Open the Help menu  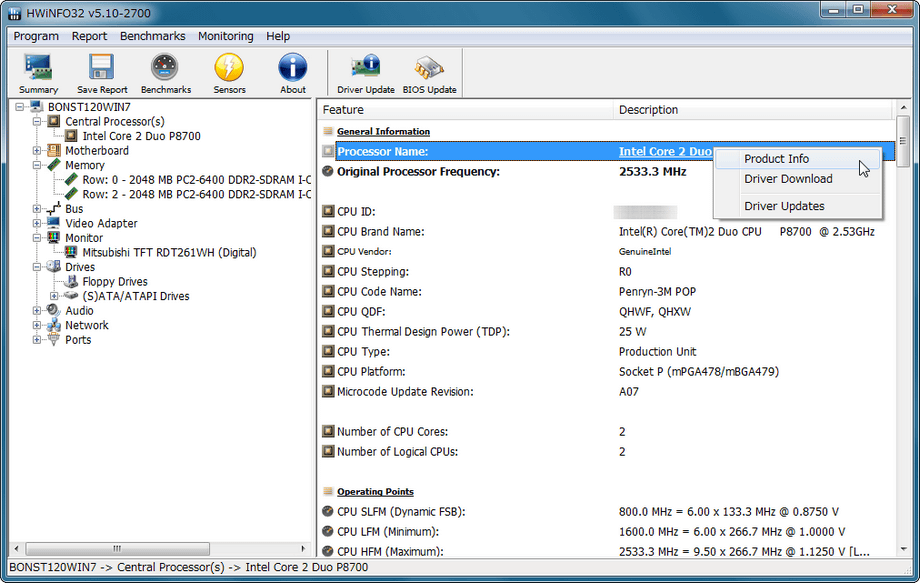278,36
